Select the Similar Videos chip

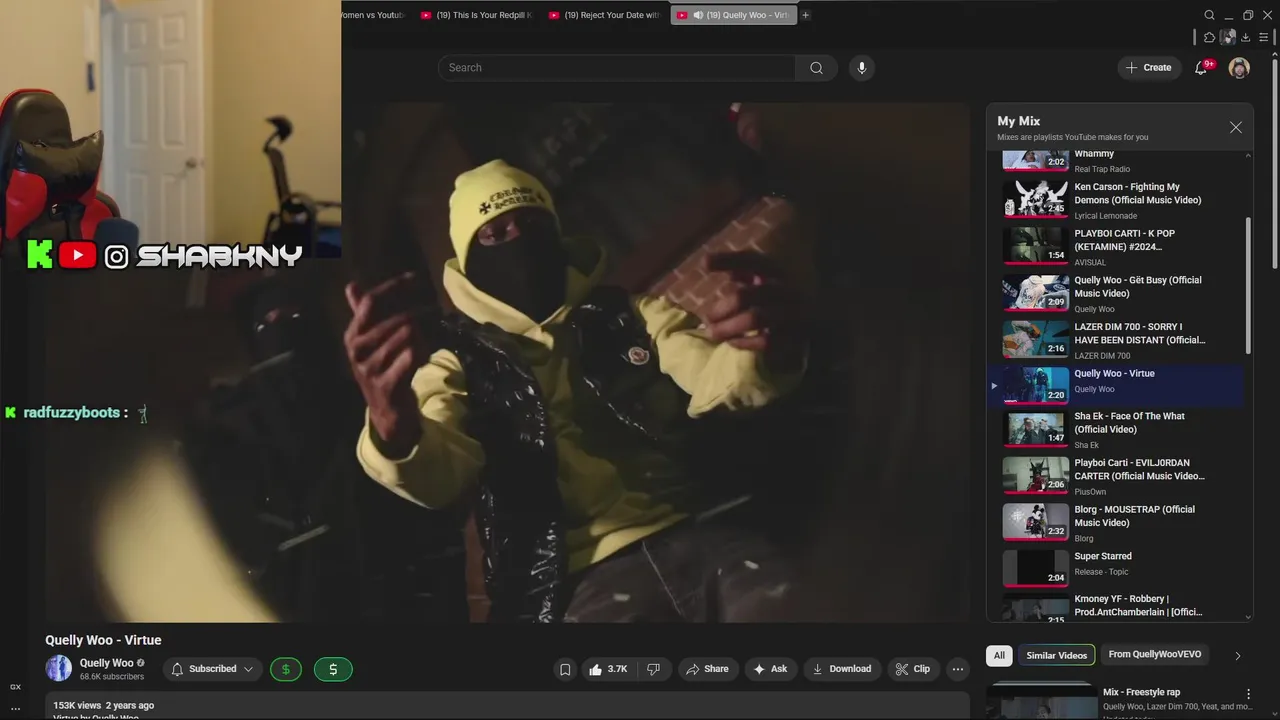coord(1057,655)
